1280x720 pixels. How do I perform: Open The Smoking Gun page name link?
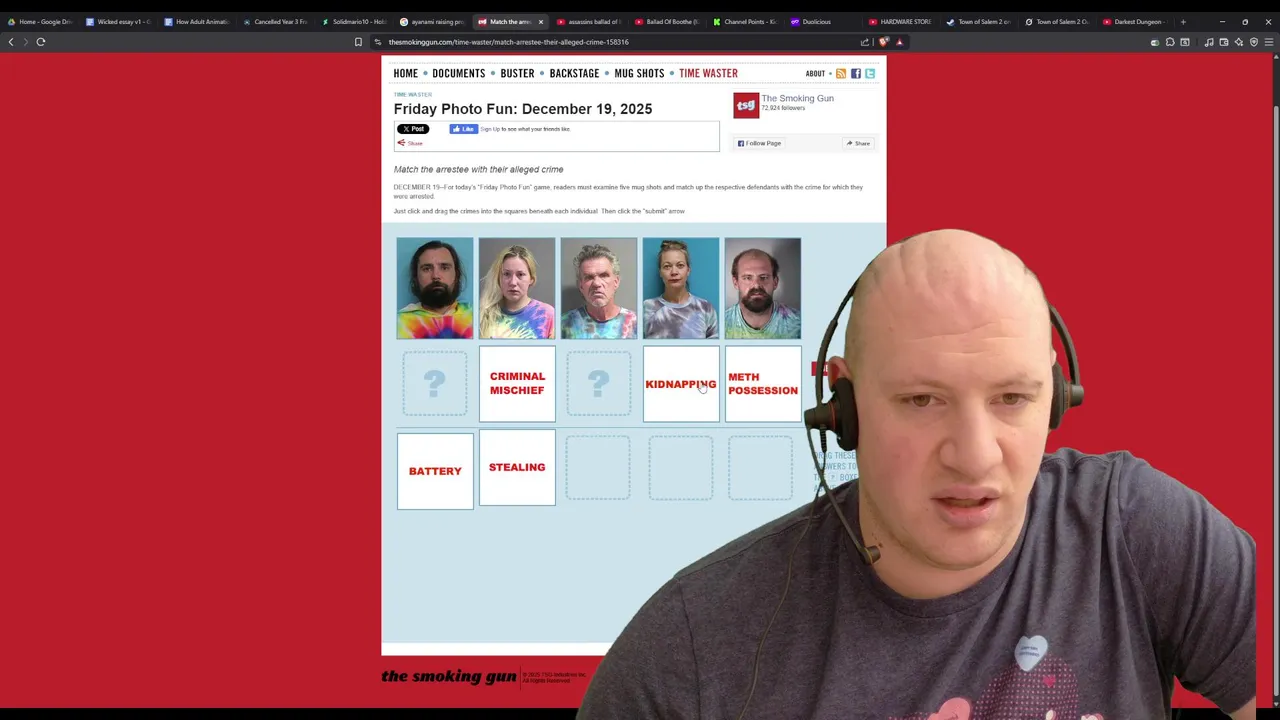pos(797,98)
